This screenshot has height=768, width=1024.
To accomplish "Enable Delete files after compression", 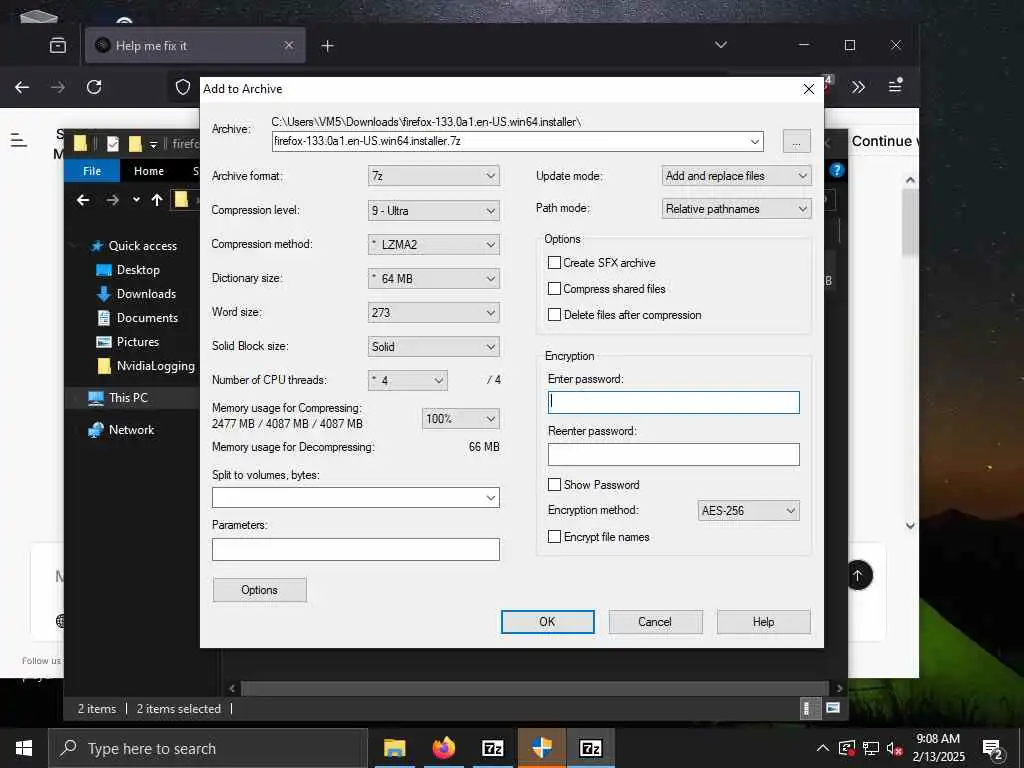I will click(554, 315).
